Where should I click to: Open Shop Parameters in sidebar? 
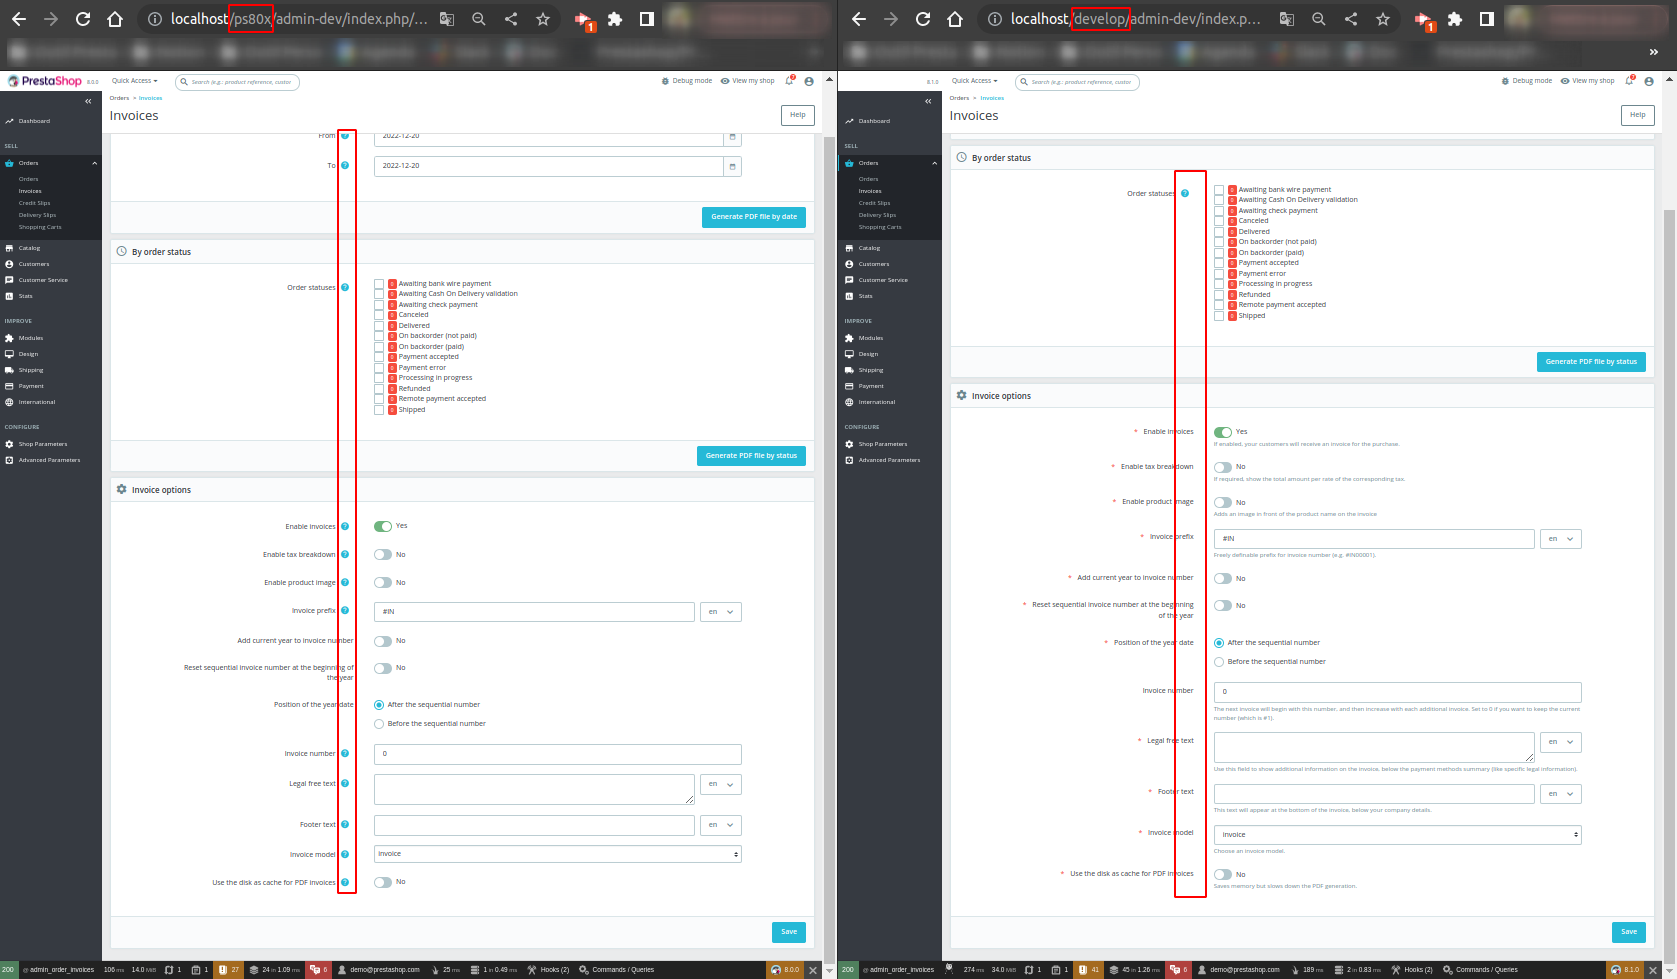coord(43,444)
